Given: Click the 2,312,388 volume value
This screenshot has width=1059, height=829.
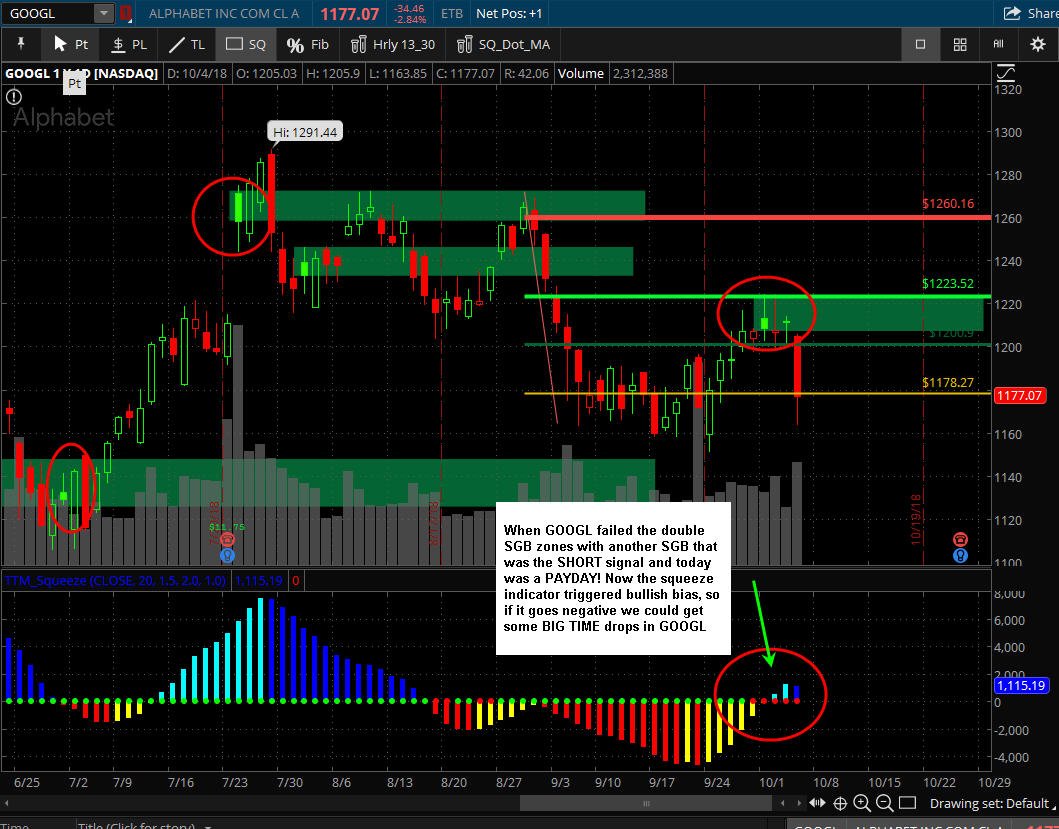Looking at the screenshot, I should [640, 73].
